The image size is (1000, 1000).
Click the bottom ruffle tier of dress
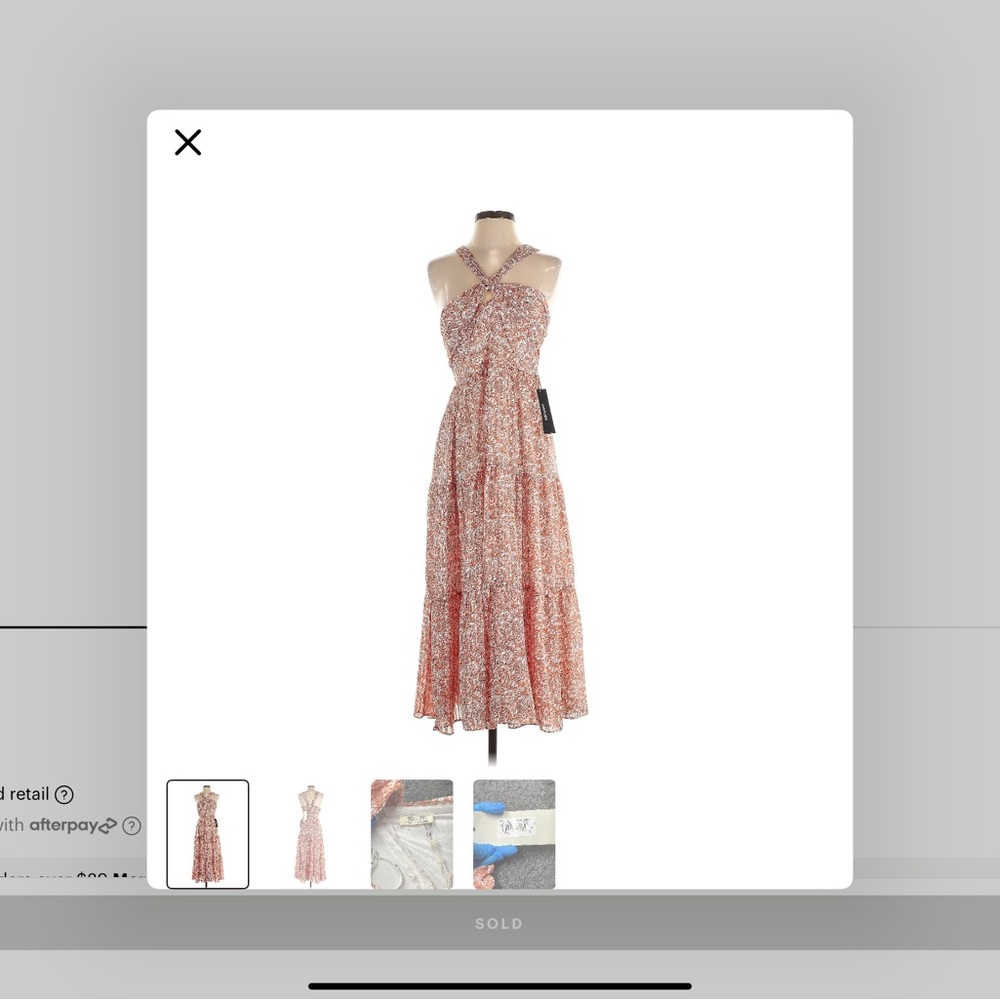[x=500, y=660]
